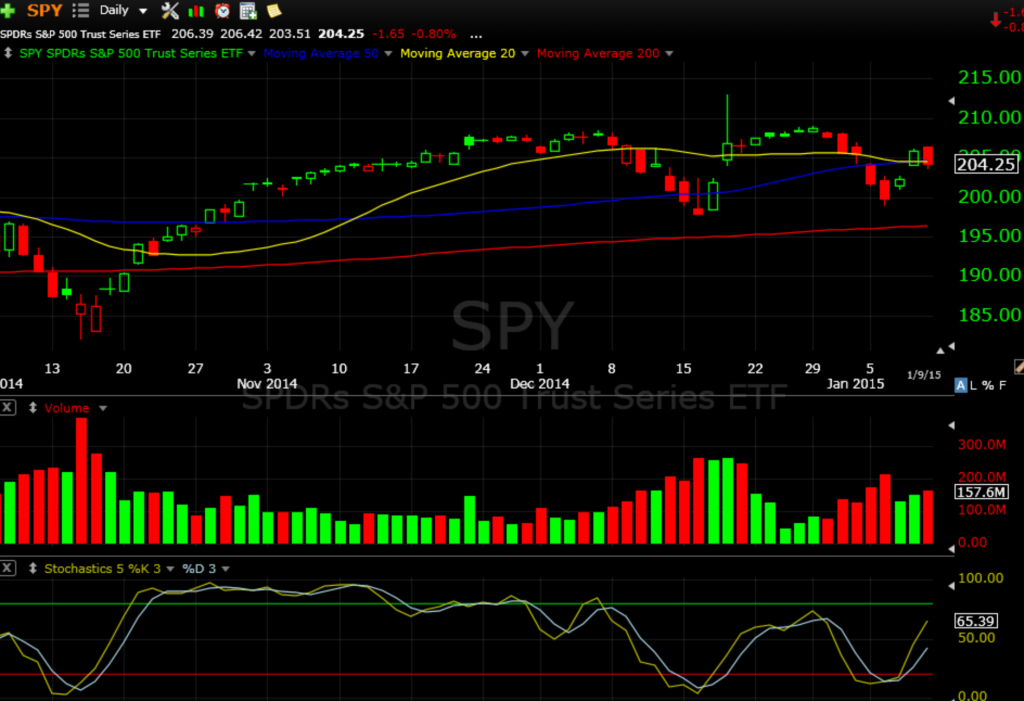Screen dimensions: 1024x701
Task: Click the 185.00 price scale label
Action: (x=989, y=315)
